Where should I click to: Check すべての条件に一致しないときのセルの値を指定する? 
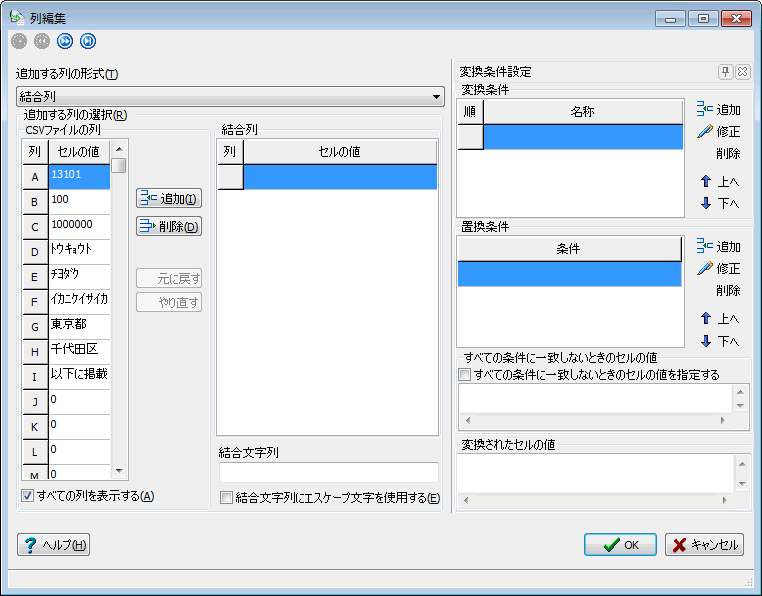click(x=464, y=375)
